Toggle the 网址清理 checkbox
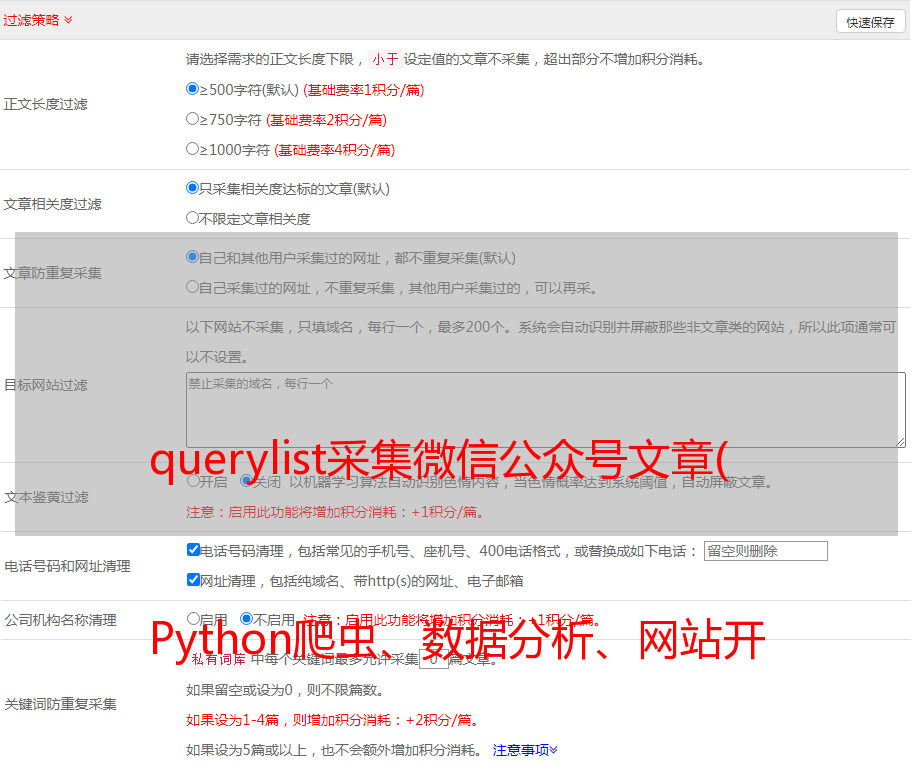This screenshot has width=912, height=768. coord(193,580)
